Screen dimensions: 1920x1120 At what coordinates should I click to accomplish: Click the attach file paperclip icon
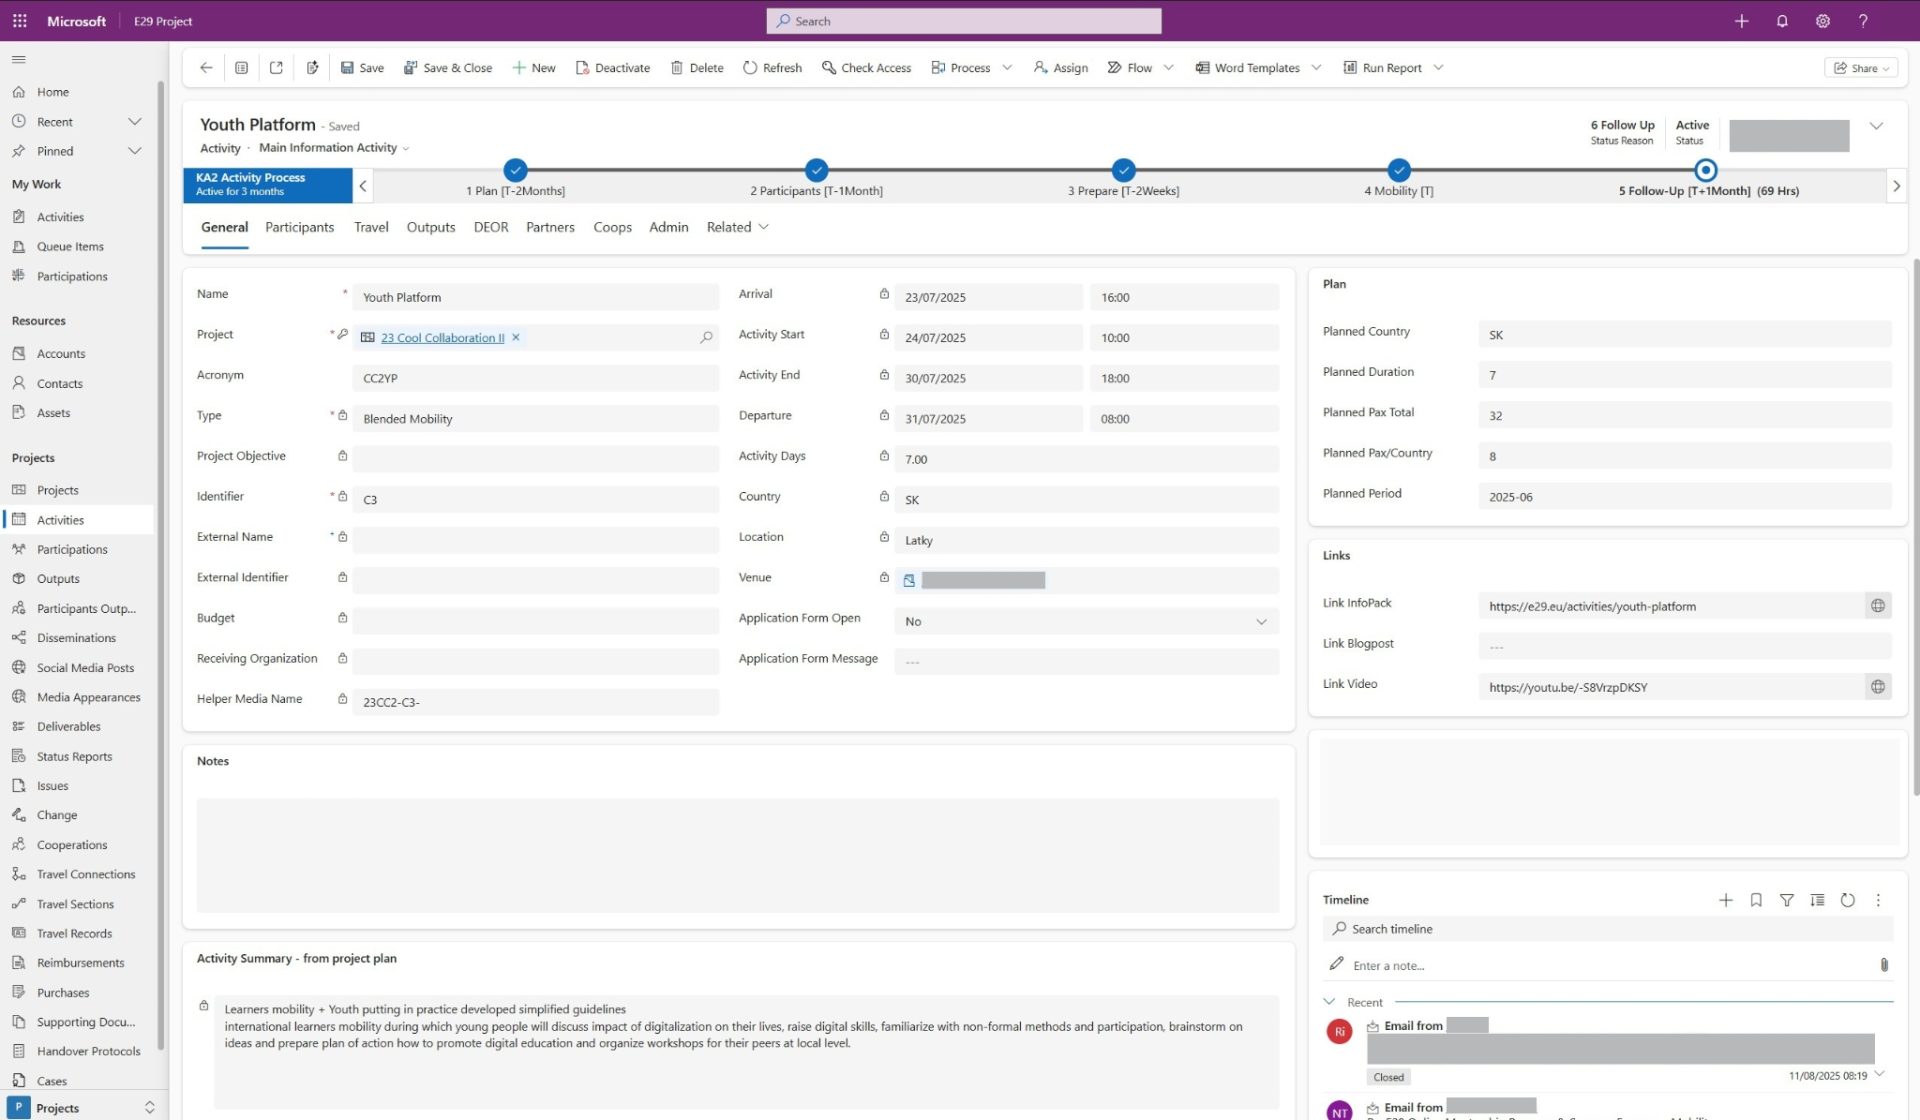point(1883,965)
